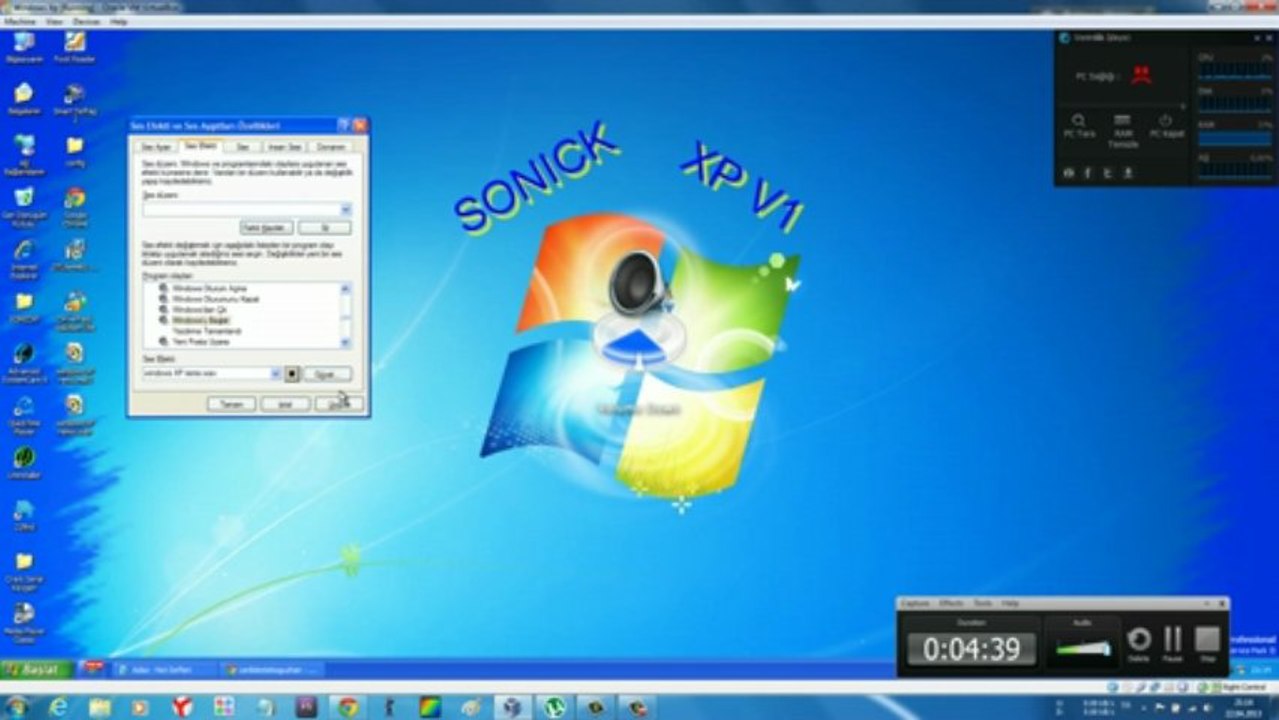Viewport: 1279px width, 720px height.
Task: Select the QuickTime Player desktop icon
Action: pos(24,414)
